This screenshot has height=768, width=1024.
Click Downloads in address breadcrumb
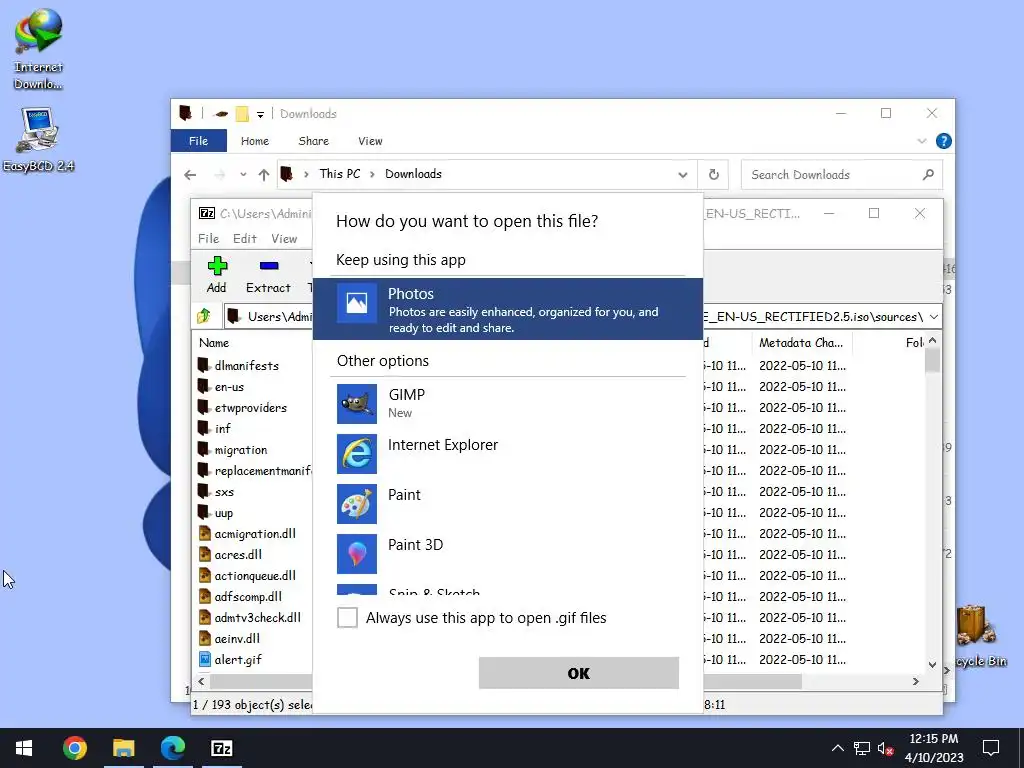point(413,174)
